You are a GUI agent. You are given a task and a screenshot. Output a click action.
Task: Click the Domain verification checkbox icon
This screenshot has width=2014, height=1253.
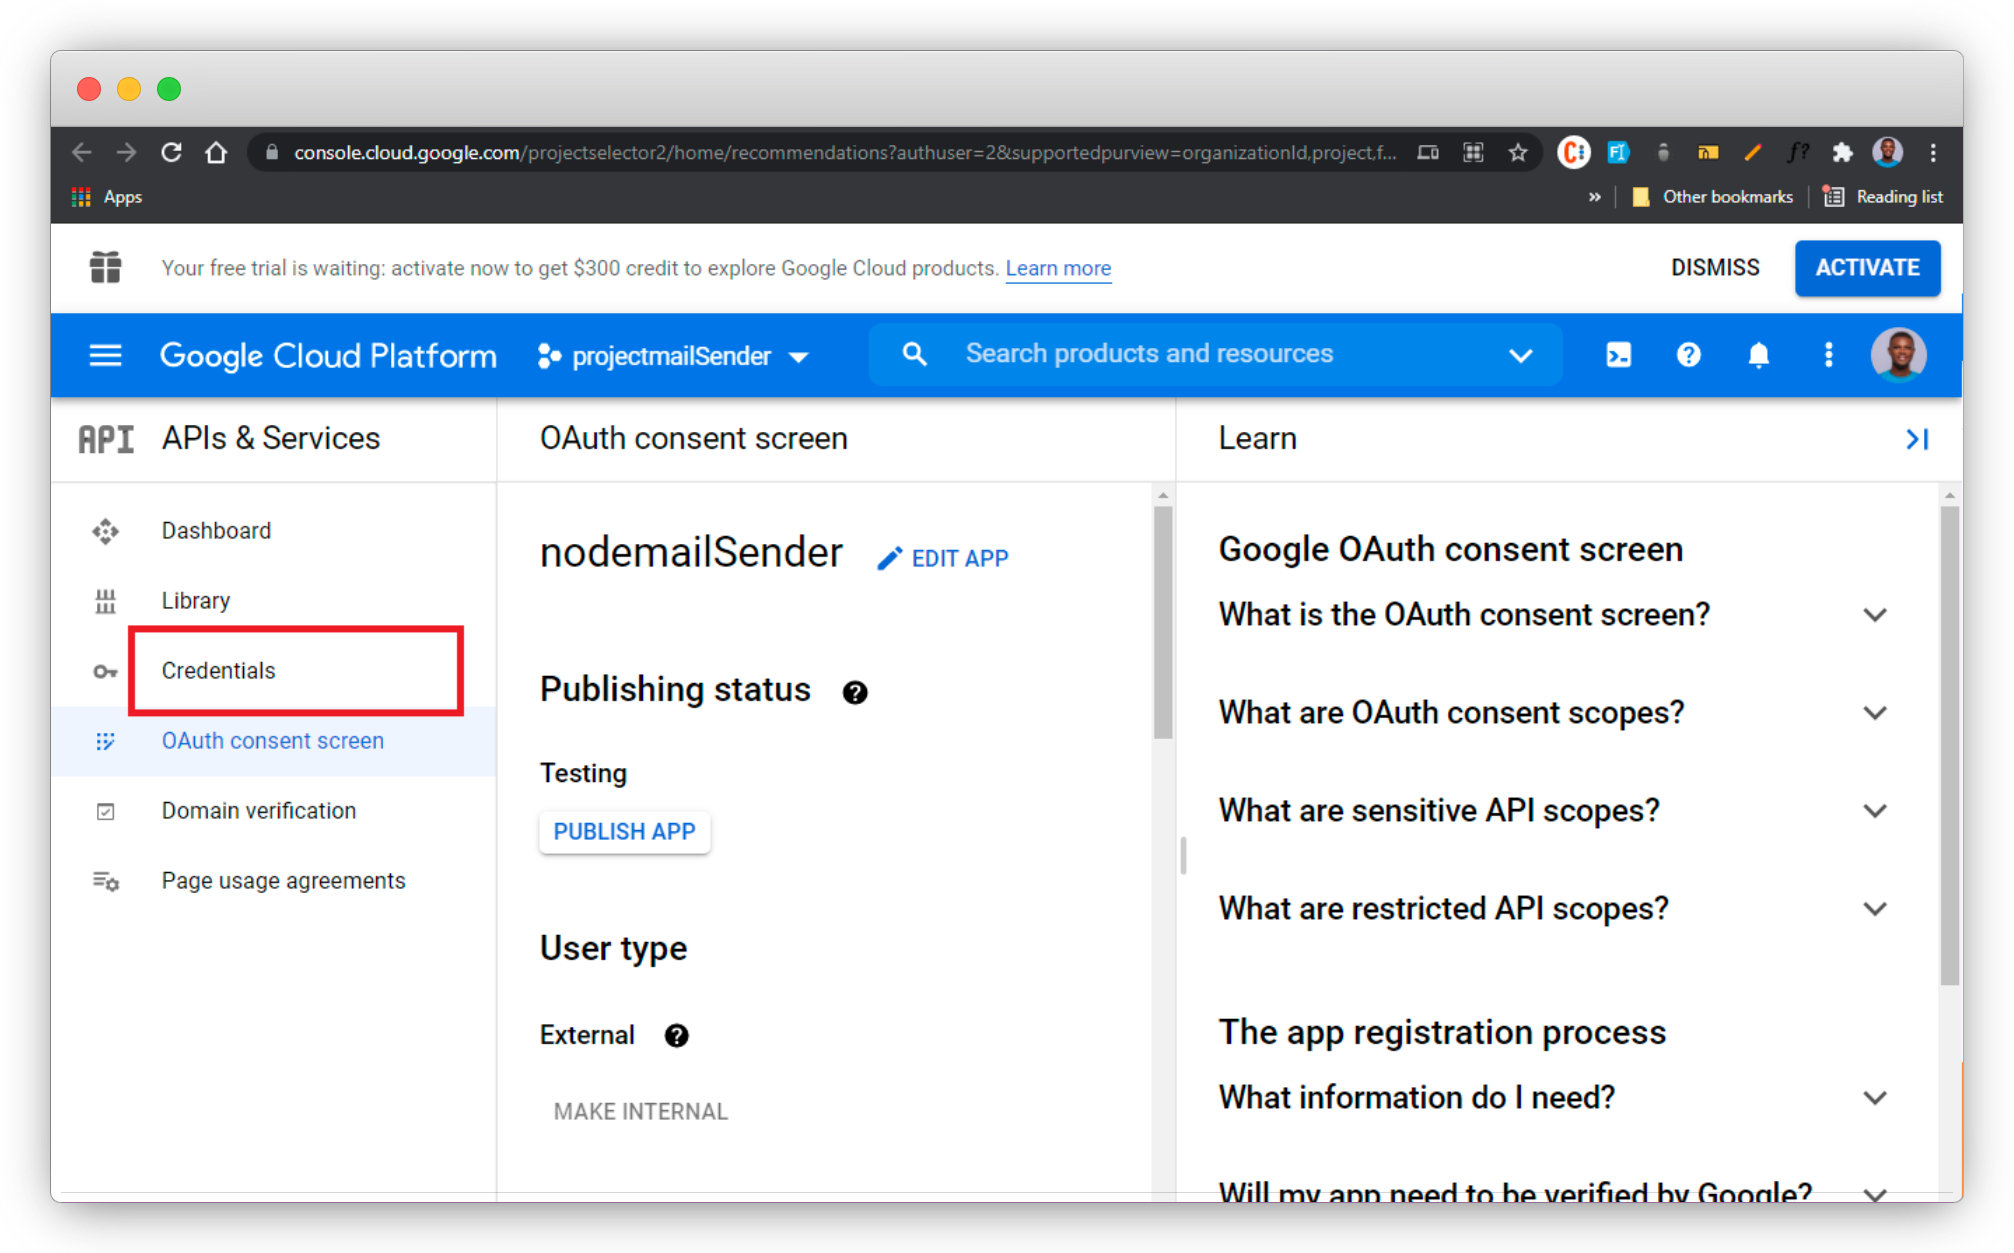click(x=105, y=811)
